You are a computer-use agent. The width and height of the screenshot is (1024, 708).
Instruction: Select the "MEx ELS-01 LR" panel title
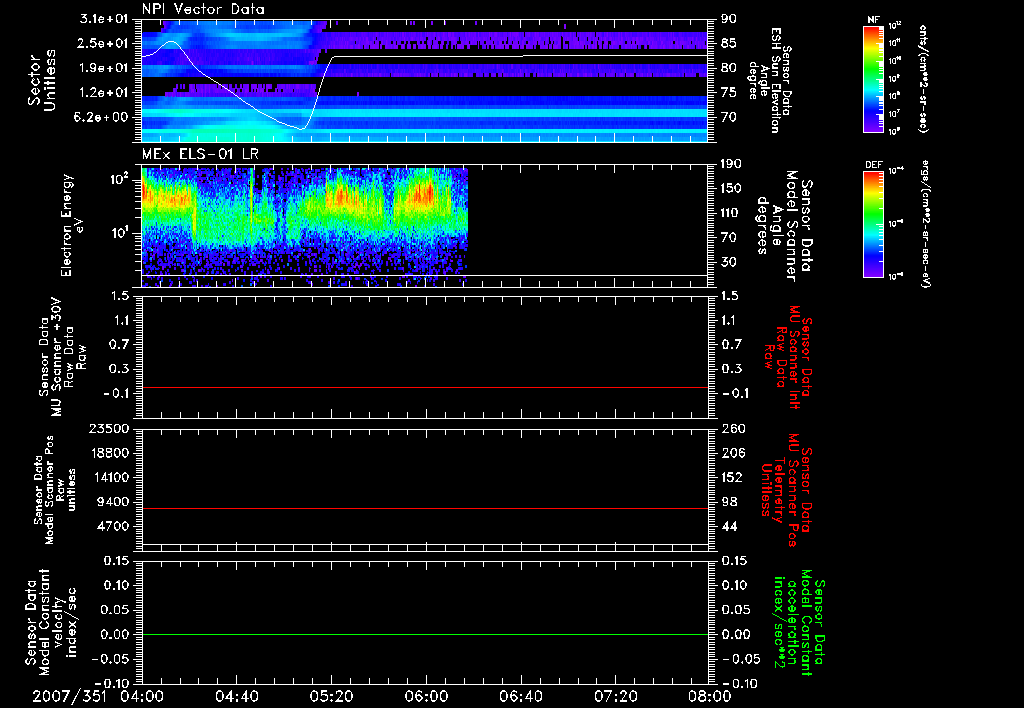tap(200, 154)
